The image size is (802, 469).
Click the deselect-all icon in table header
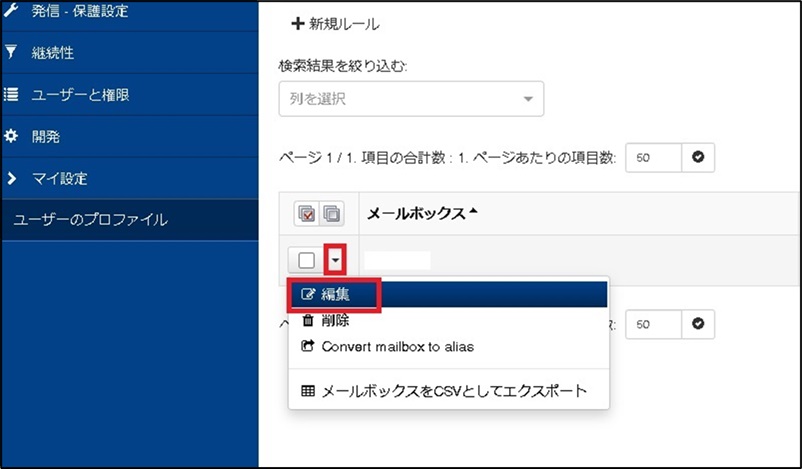pos(332,213)
